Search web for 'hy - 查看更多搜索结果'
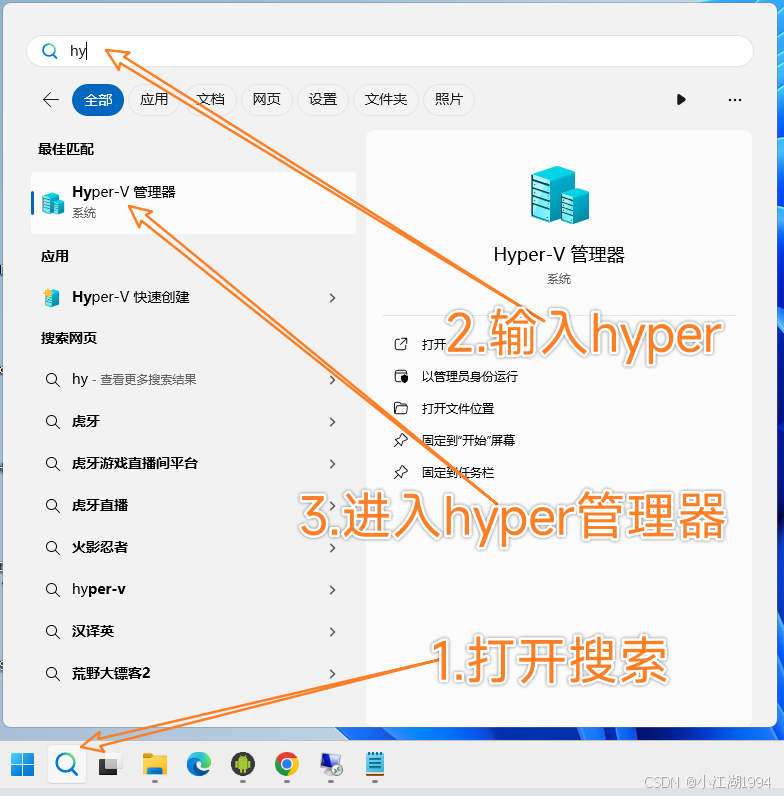784x796 pixels. tap(177, 379)
